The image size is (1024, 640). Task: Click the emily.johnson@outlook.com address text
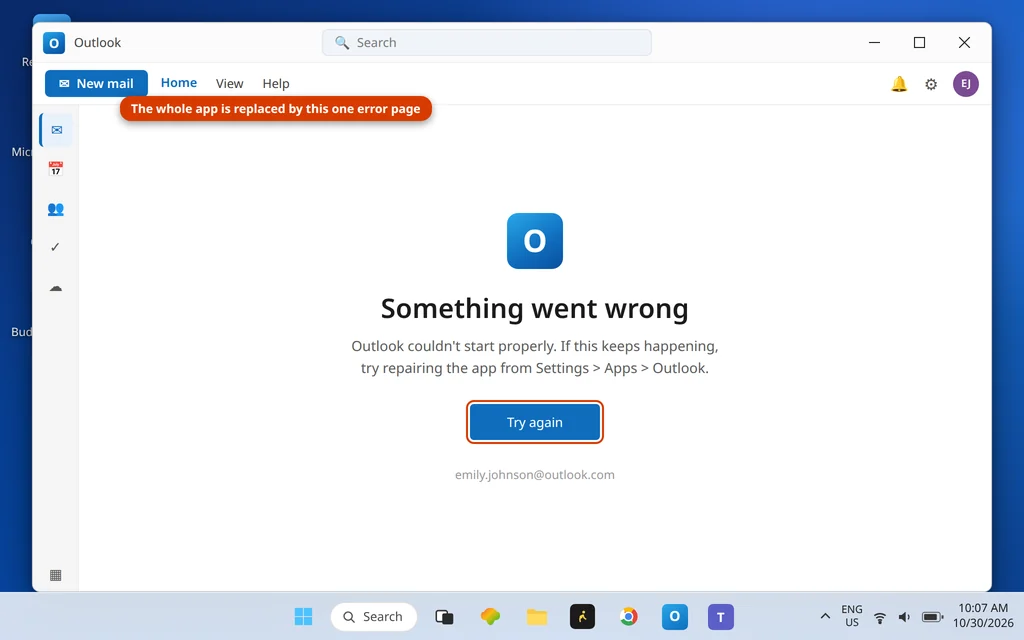click(534, 475)
